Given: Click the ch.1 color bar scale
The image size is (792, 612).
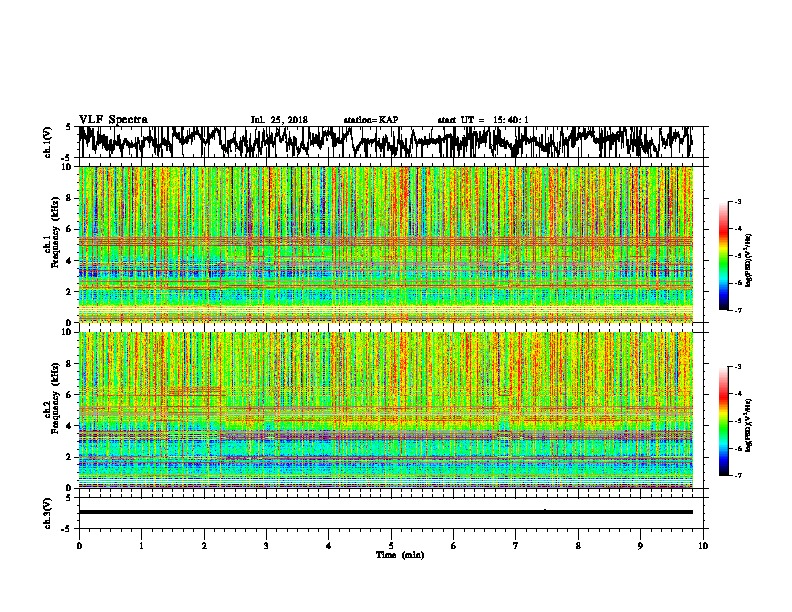Looking at the screenshot, I should click(723, 256).
